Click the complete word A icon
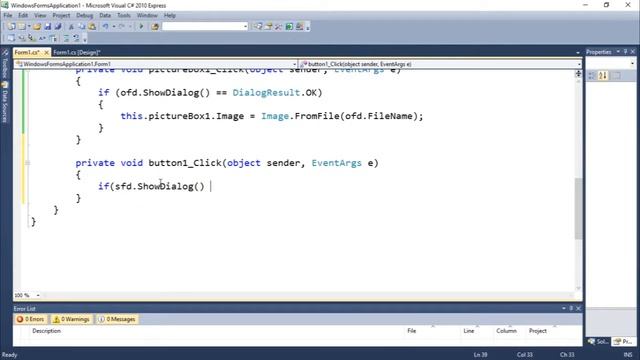 pyautogui.click(x=42, y=38)
